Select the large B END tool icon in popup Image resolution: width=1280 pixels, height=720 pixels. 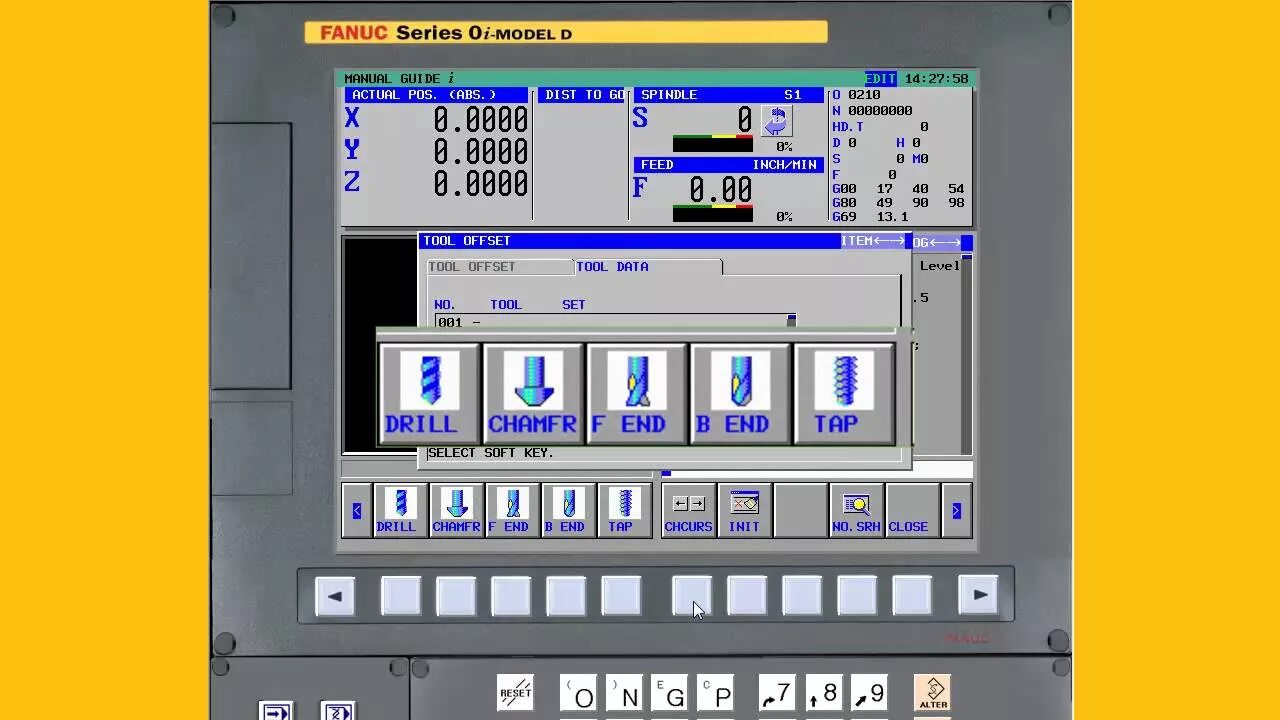point(740,394)
